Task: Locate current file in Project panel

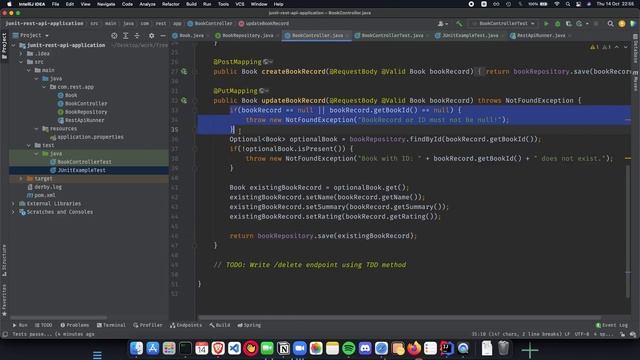Action: point(114,36)
